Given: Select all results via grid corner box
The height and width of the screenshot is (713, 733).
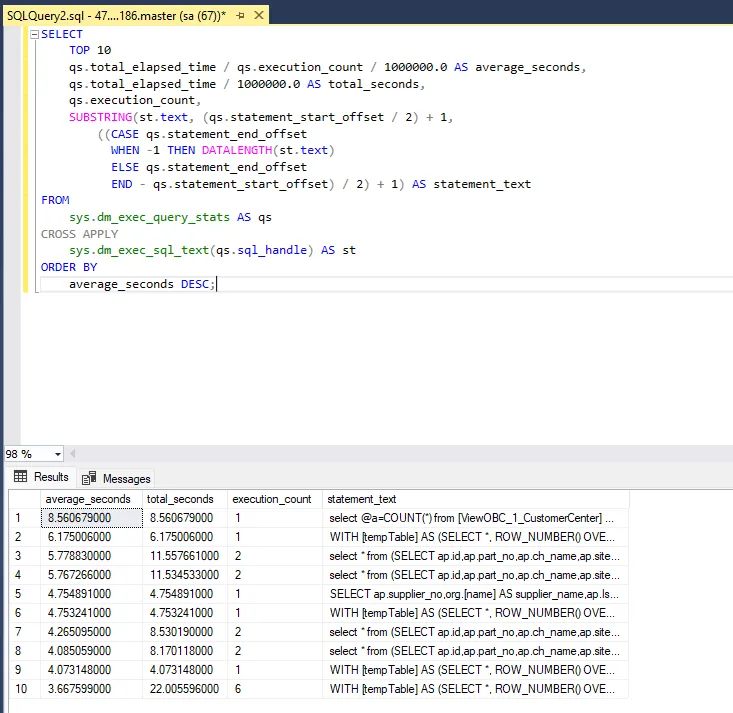Looking at the screenshot, I should click(24, 499).
